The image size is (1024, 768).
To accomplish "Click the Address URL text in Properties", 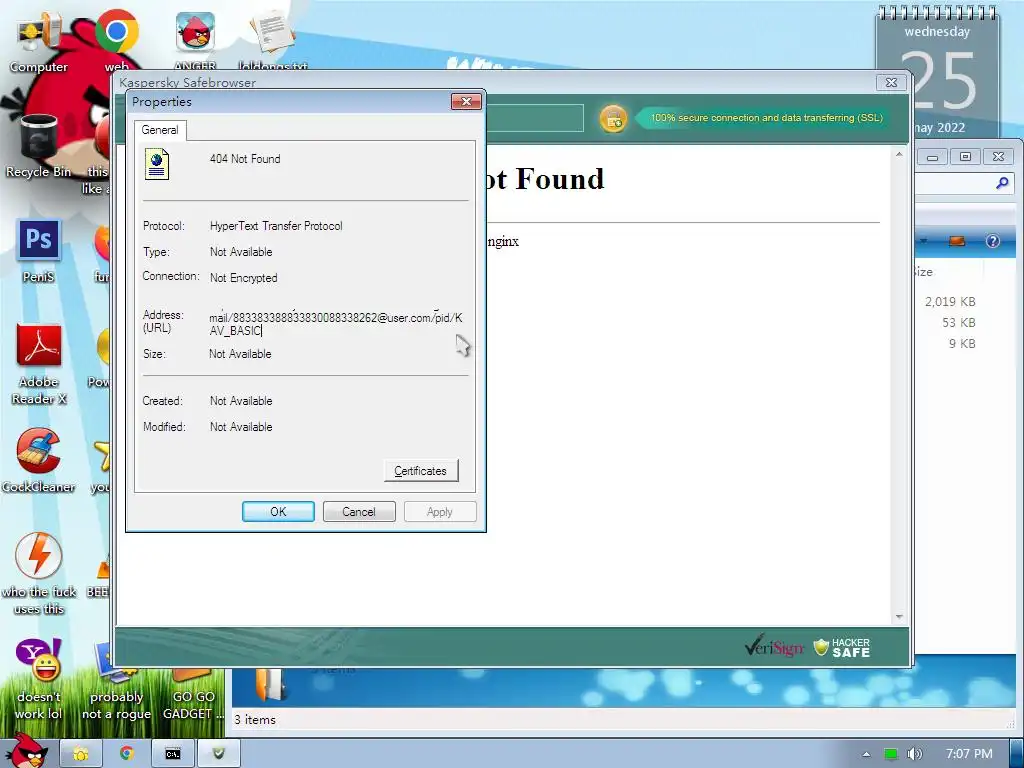I will tap(336, 324).
